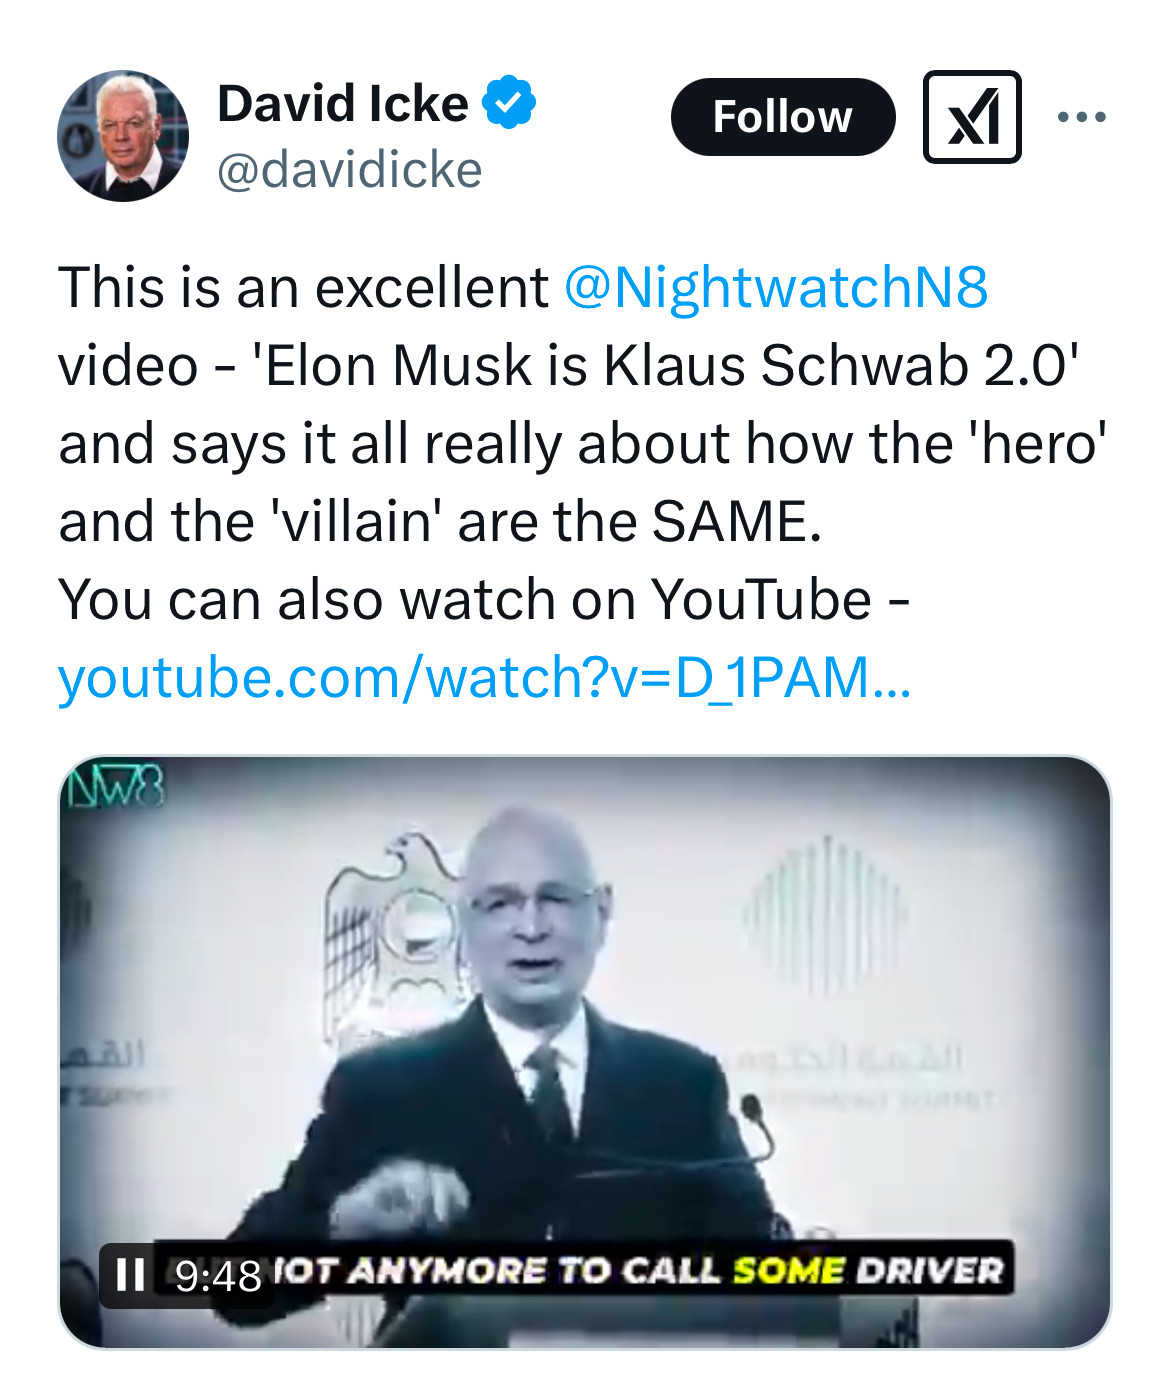Click the NW8 watermark logo in video
The width and height of the screenshot is (1170, 1384).
pyautogui.click(x=114, y=787)
